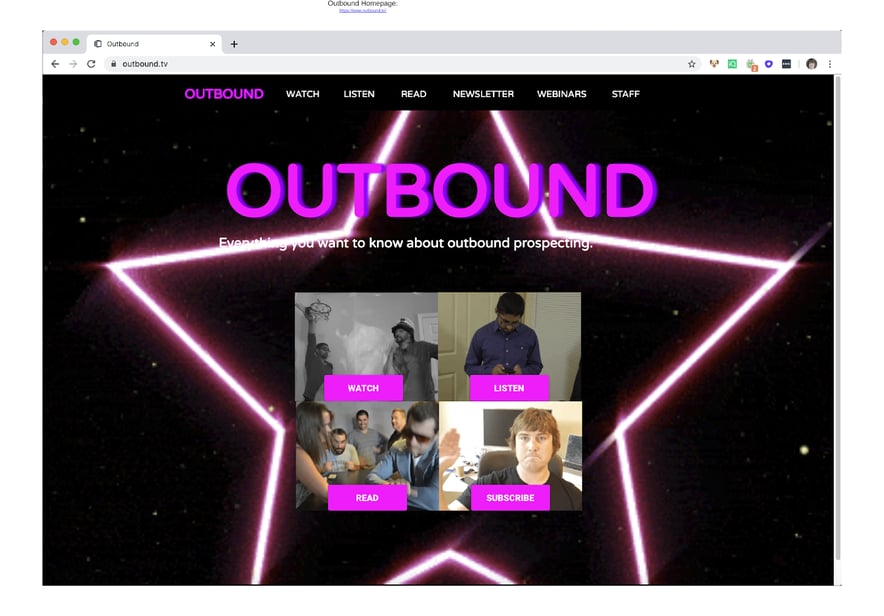Image resolution: width=884 pixels, height=616 pixels.
Task: Open NEWSLETTER in the top navigation
Action: point(483,94)
